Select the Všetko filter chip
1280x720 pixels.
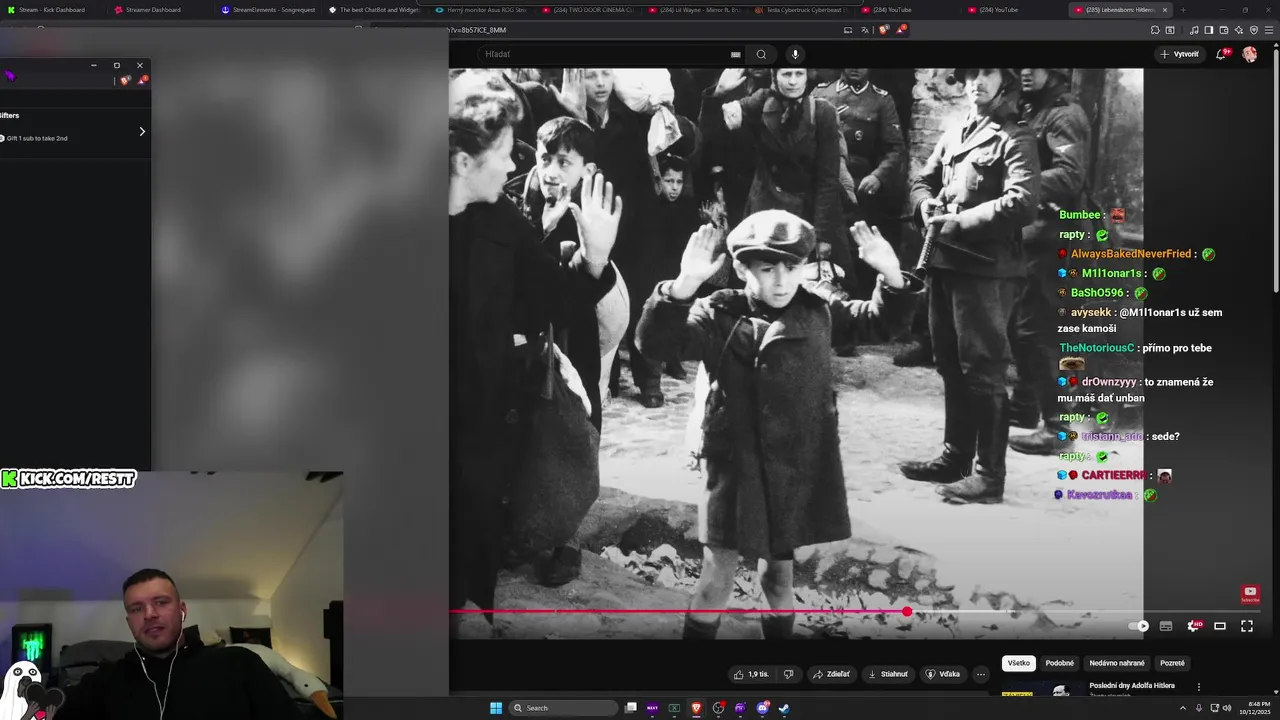pyautogui.click(x=1018, y=663)
